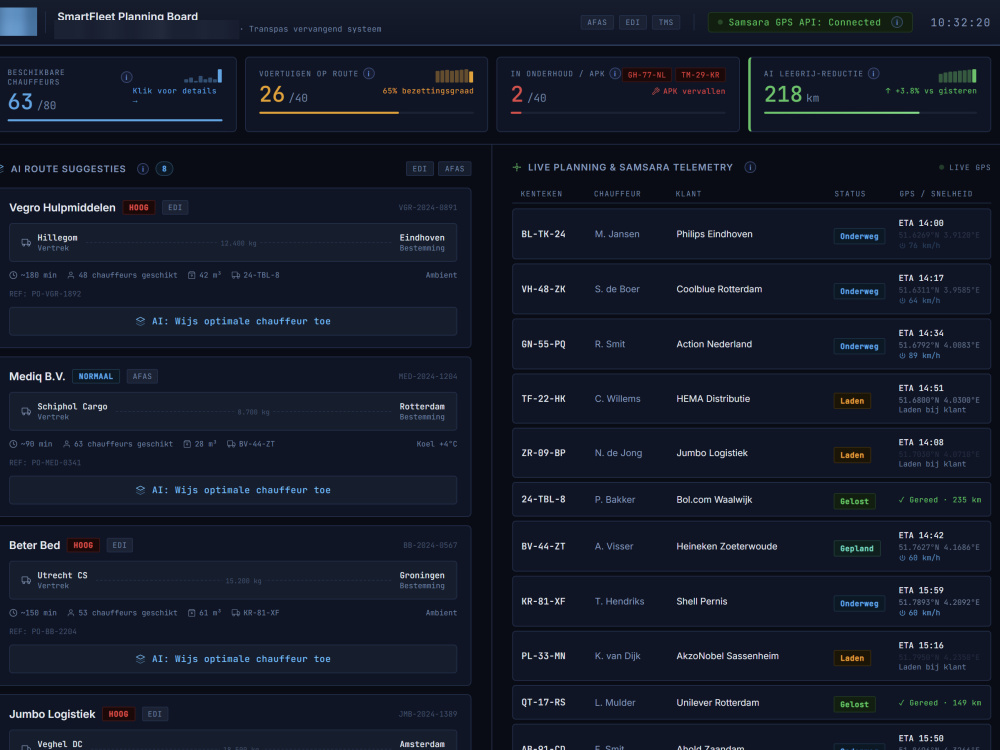This screenshot has height=750, width=1000.
Task: Click bar chart sparkline in Beschikbare Chauffeurs card
Action: click(x=203, y=77)
